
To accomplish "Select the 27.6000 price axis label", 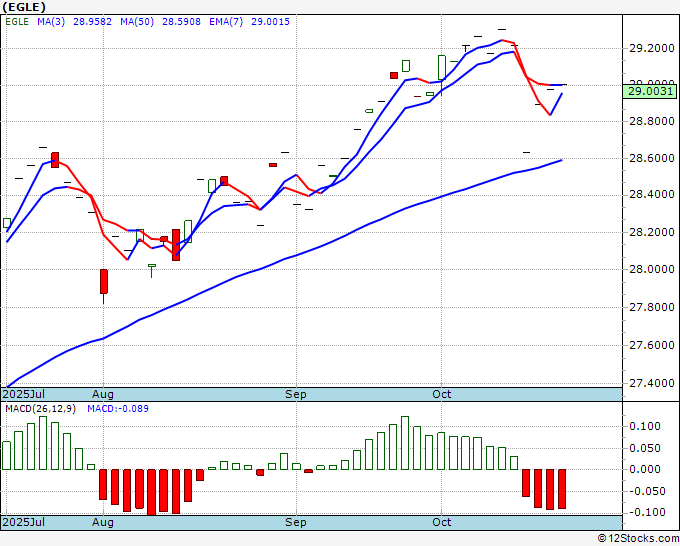I will click(x=652, y=345).
